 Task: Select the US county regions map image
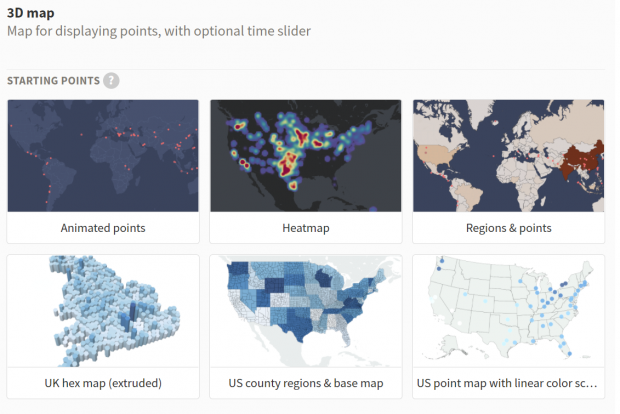click(305, 311)
